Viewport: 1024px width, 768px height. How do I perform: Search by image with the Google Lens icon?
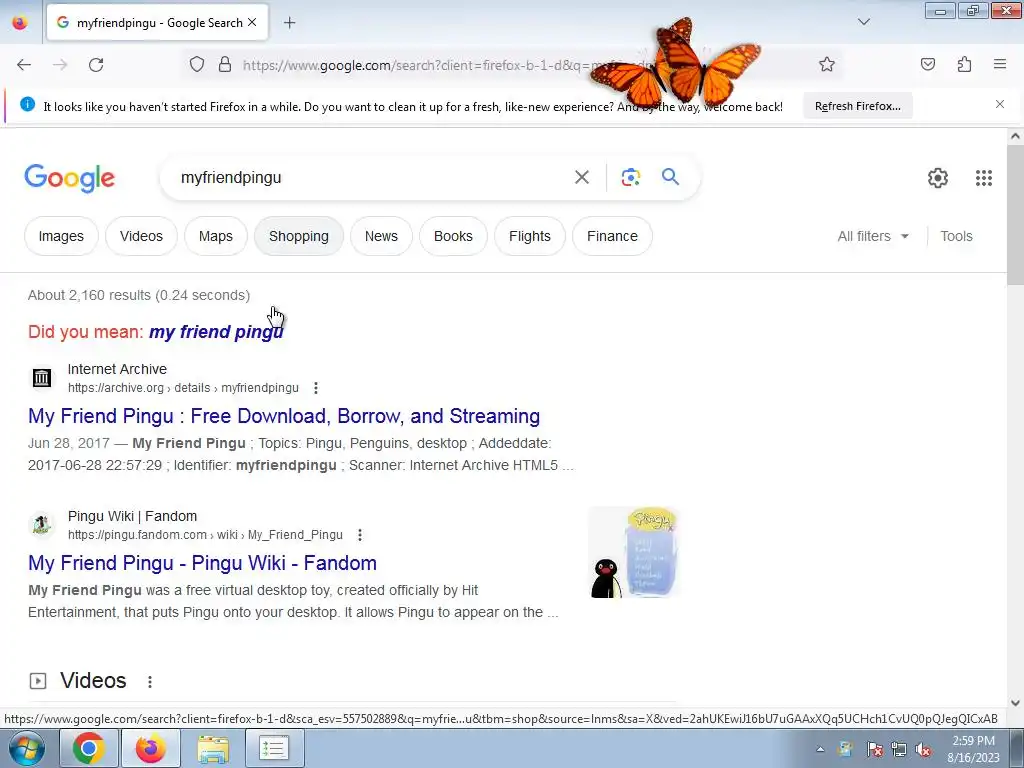click(630, 177)
